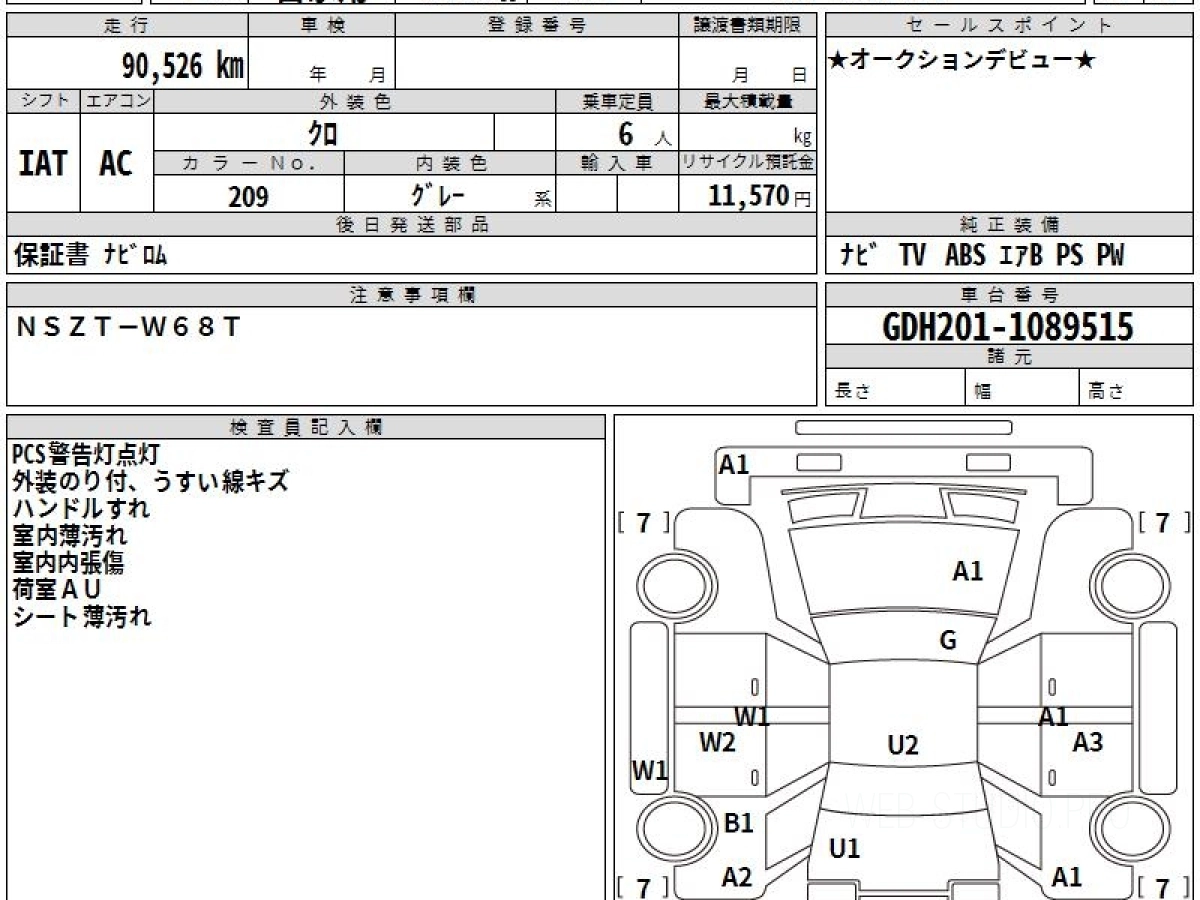
Task: Click the 高さ dimension label
Action: pyautogui.click(x=1107, y=392)
